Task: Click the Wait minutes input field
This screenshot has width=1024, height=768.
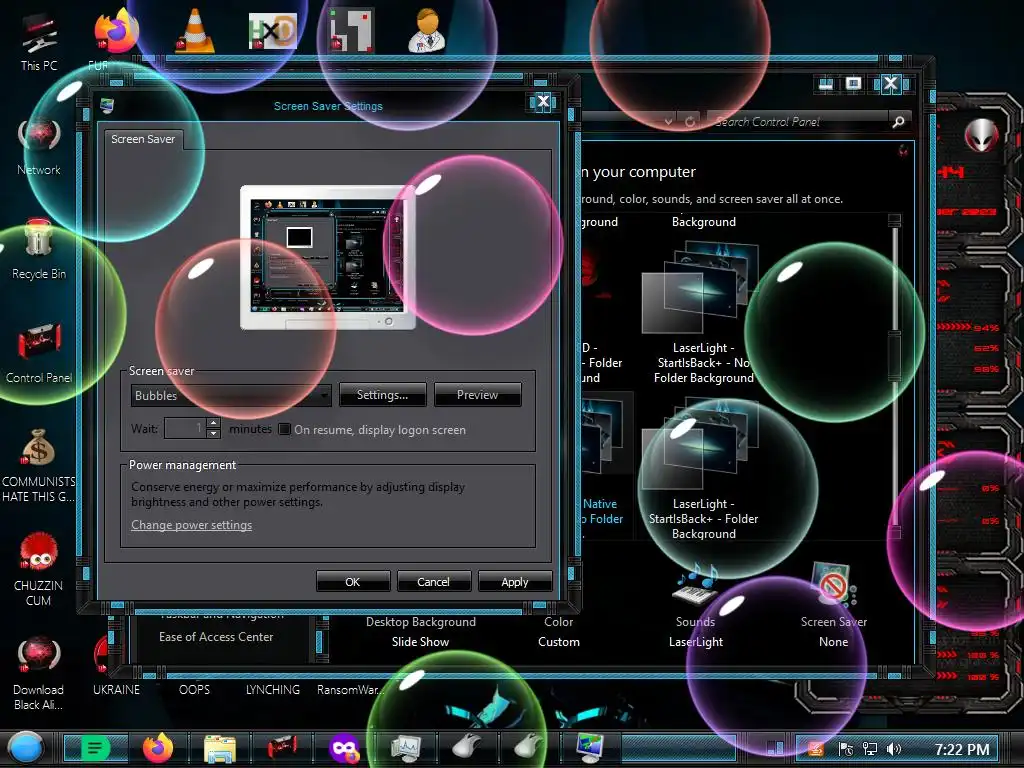Action: (185, 428)
